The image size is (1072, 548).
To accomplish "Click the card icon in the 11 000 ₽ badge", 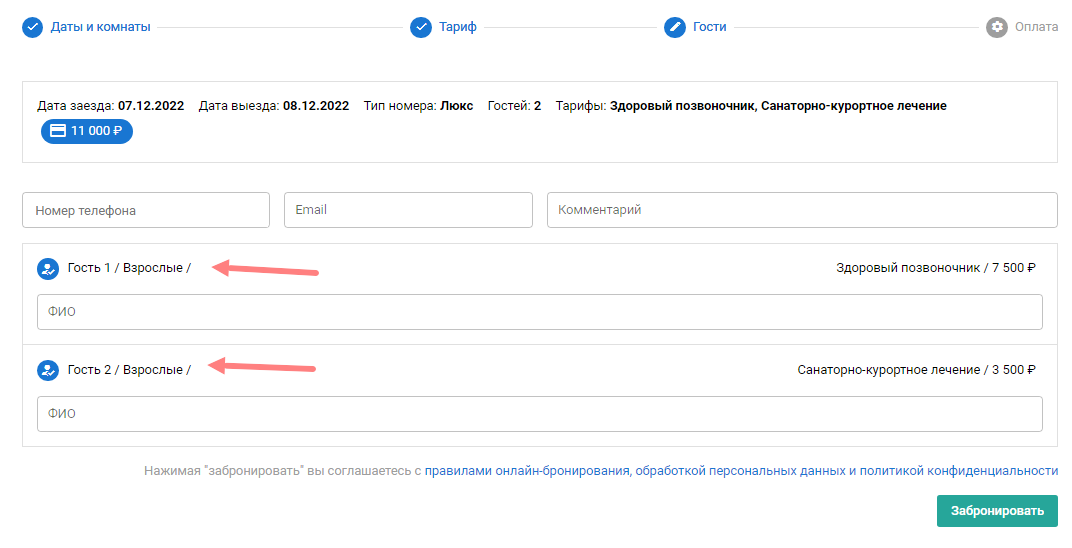I will tap(58, 131).
